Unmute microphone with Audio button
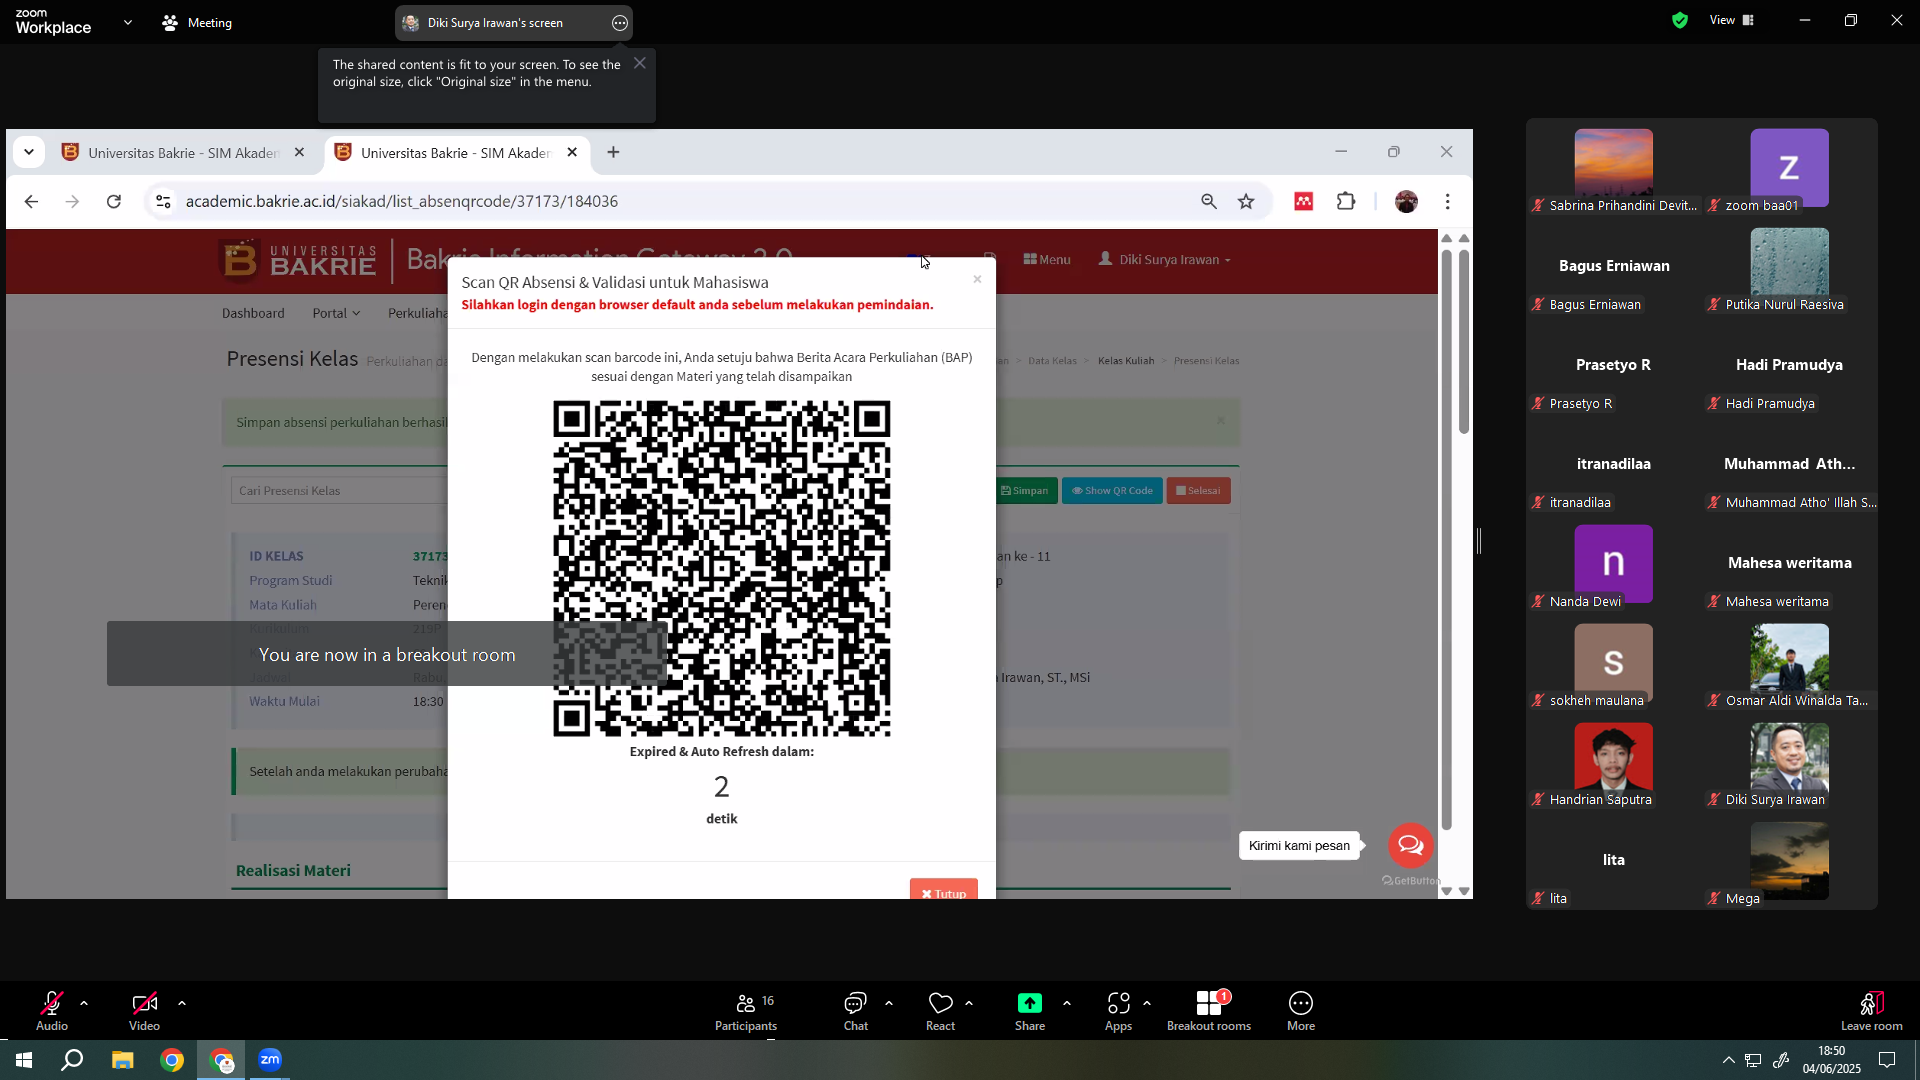Image resolution: width=1920 pixels, height=1080 pixels. pyautogui.click(x=52, y=1010)
